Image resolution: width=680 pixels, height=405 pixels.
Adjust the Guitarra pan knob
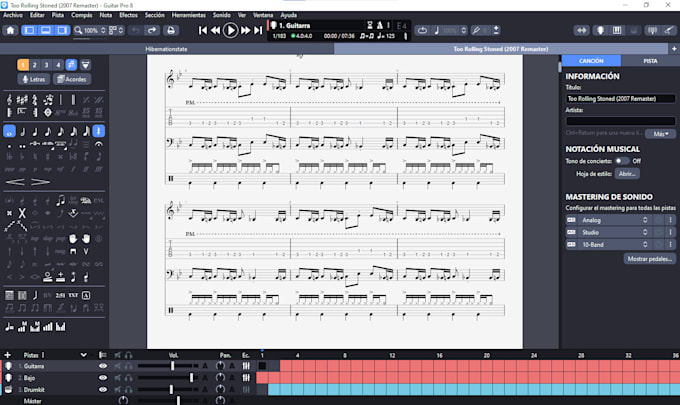(220, 366)
